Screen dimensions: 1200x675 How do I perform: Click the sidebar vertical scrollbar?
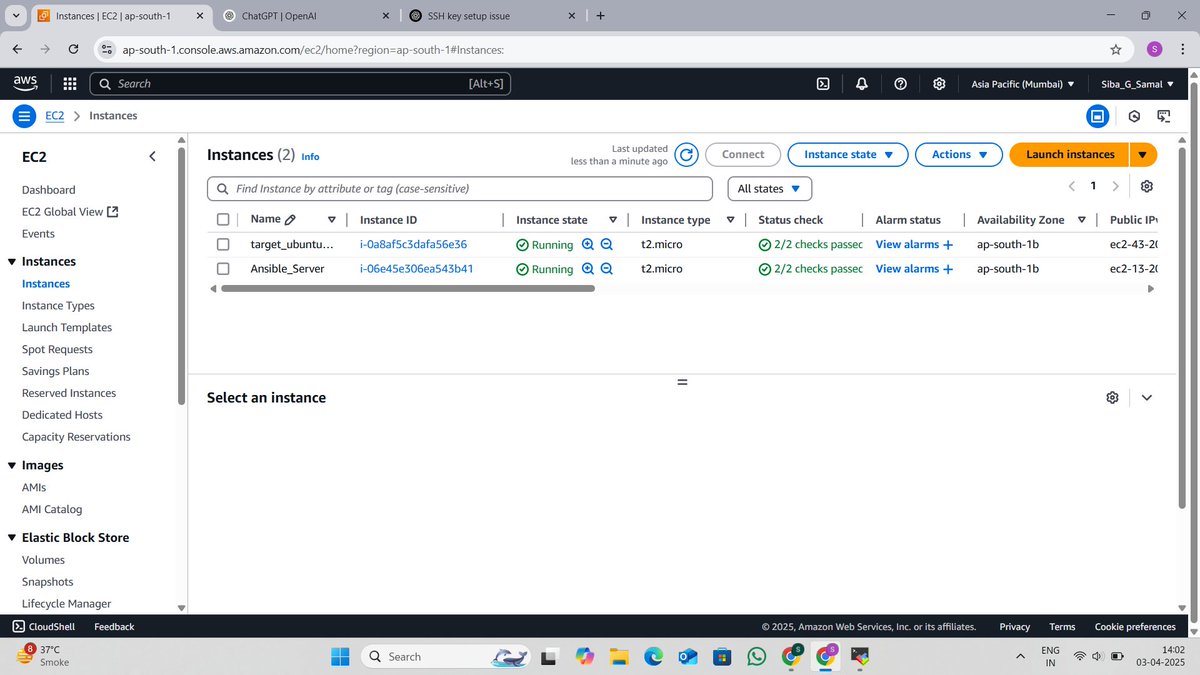tap(181, 276)
